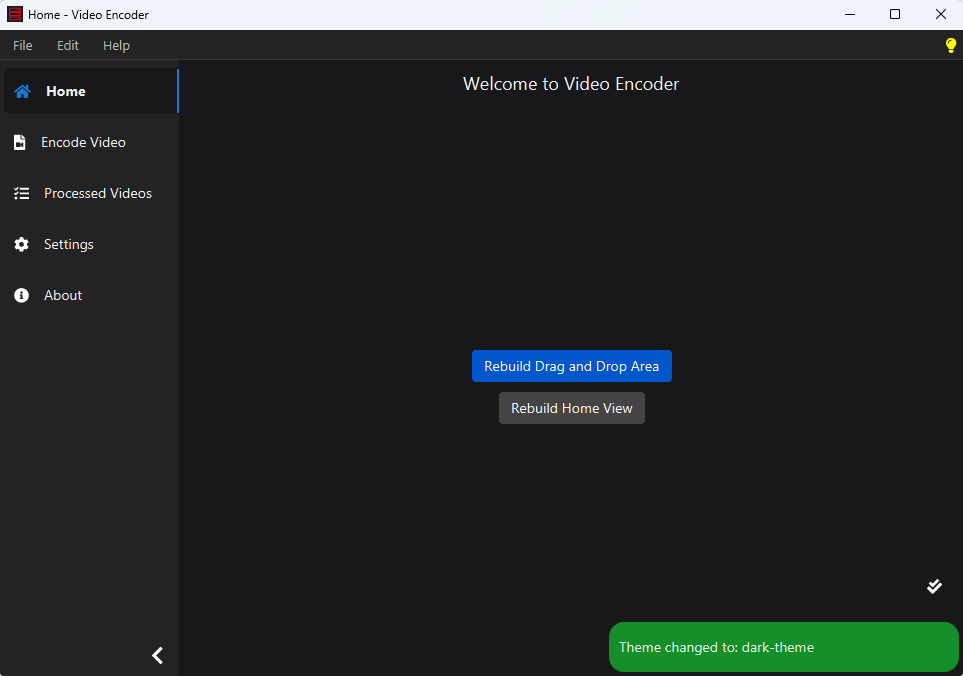Image resolution: width=963 pixels, height=676 pixels.
Task: Open Settings from the navigation list
Action: [x=68, y=244]
